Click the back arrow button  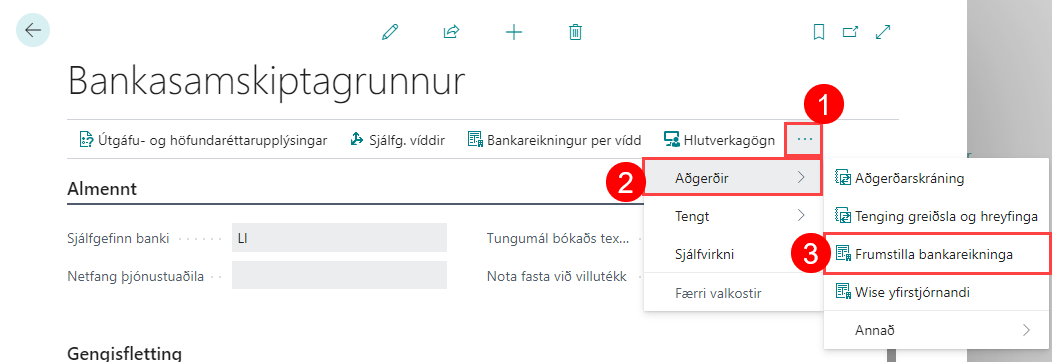33,30
